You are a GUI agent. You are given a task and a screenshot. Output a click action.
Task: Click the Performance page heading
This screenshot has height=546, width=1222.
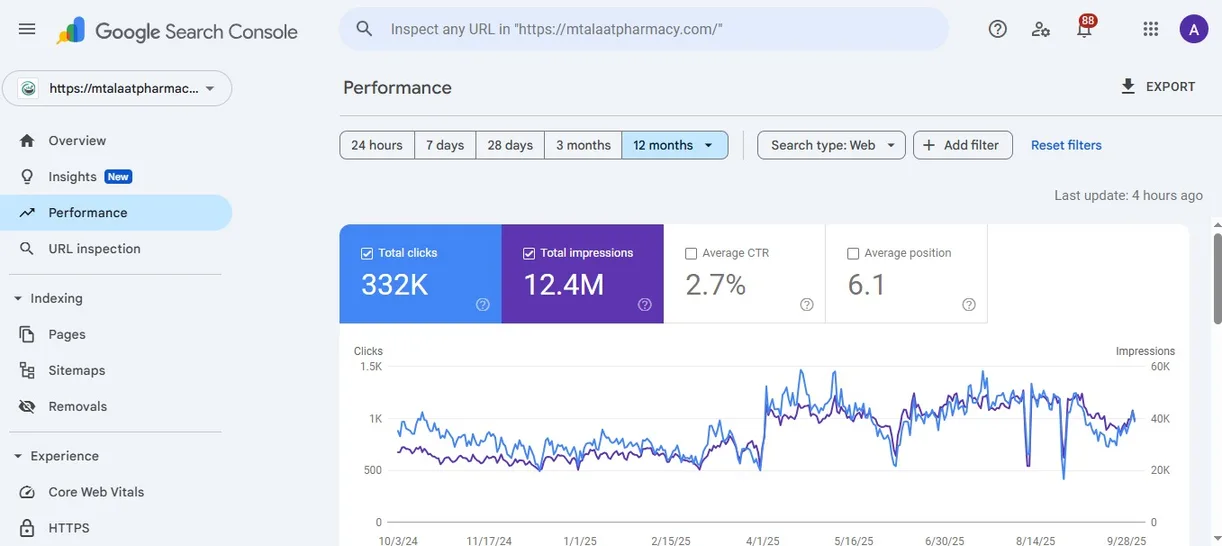click(x=397, y=87)
